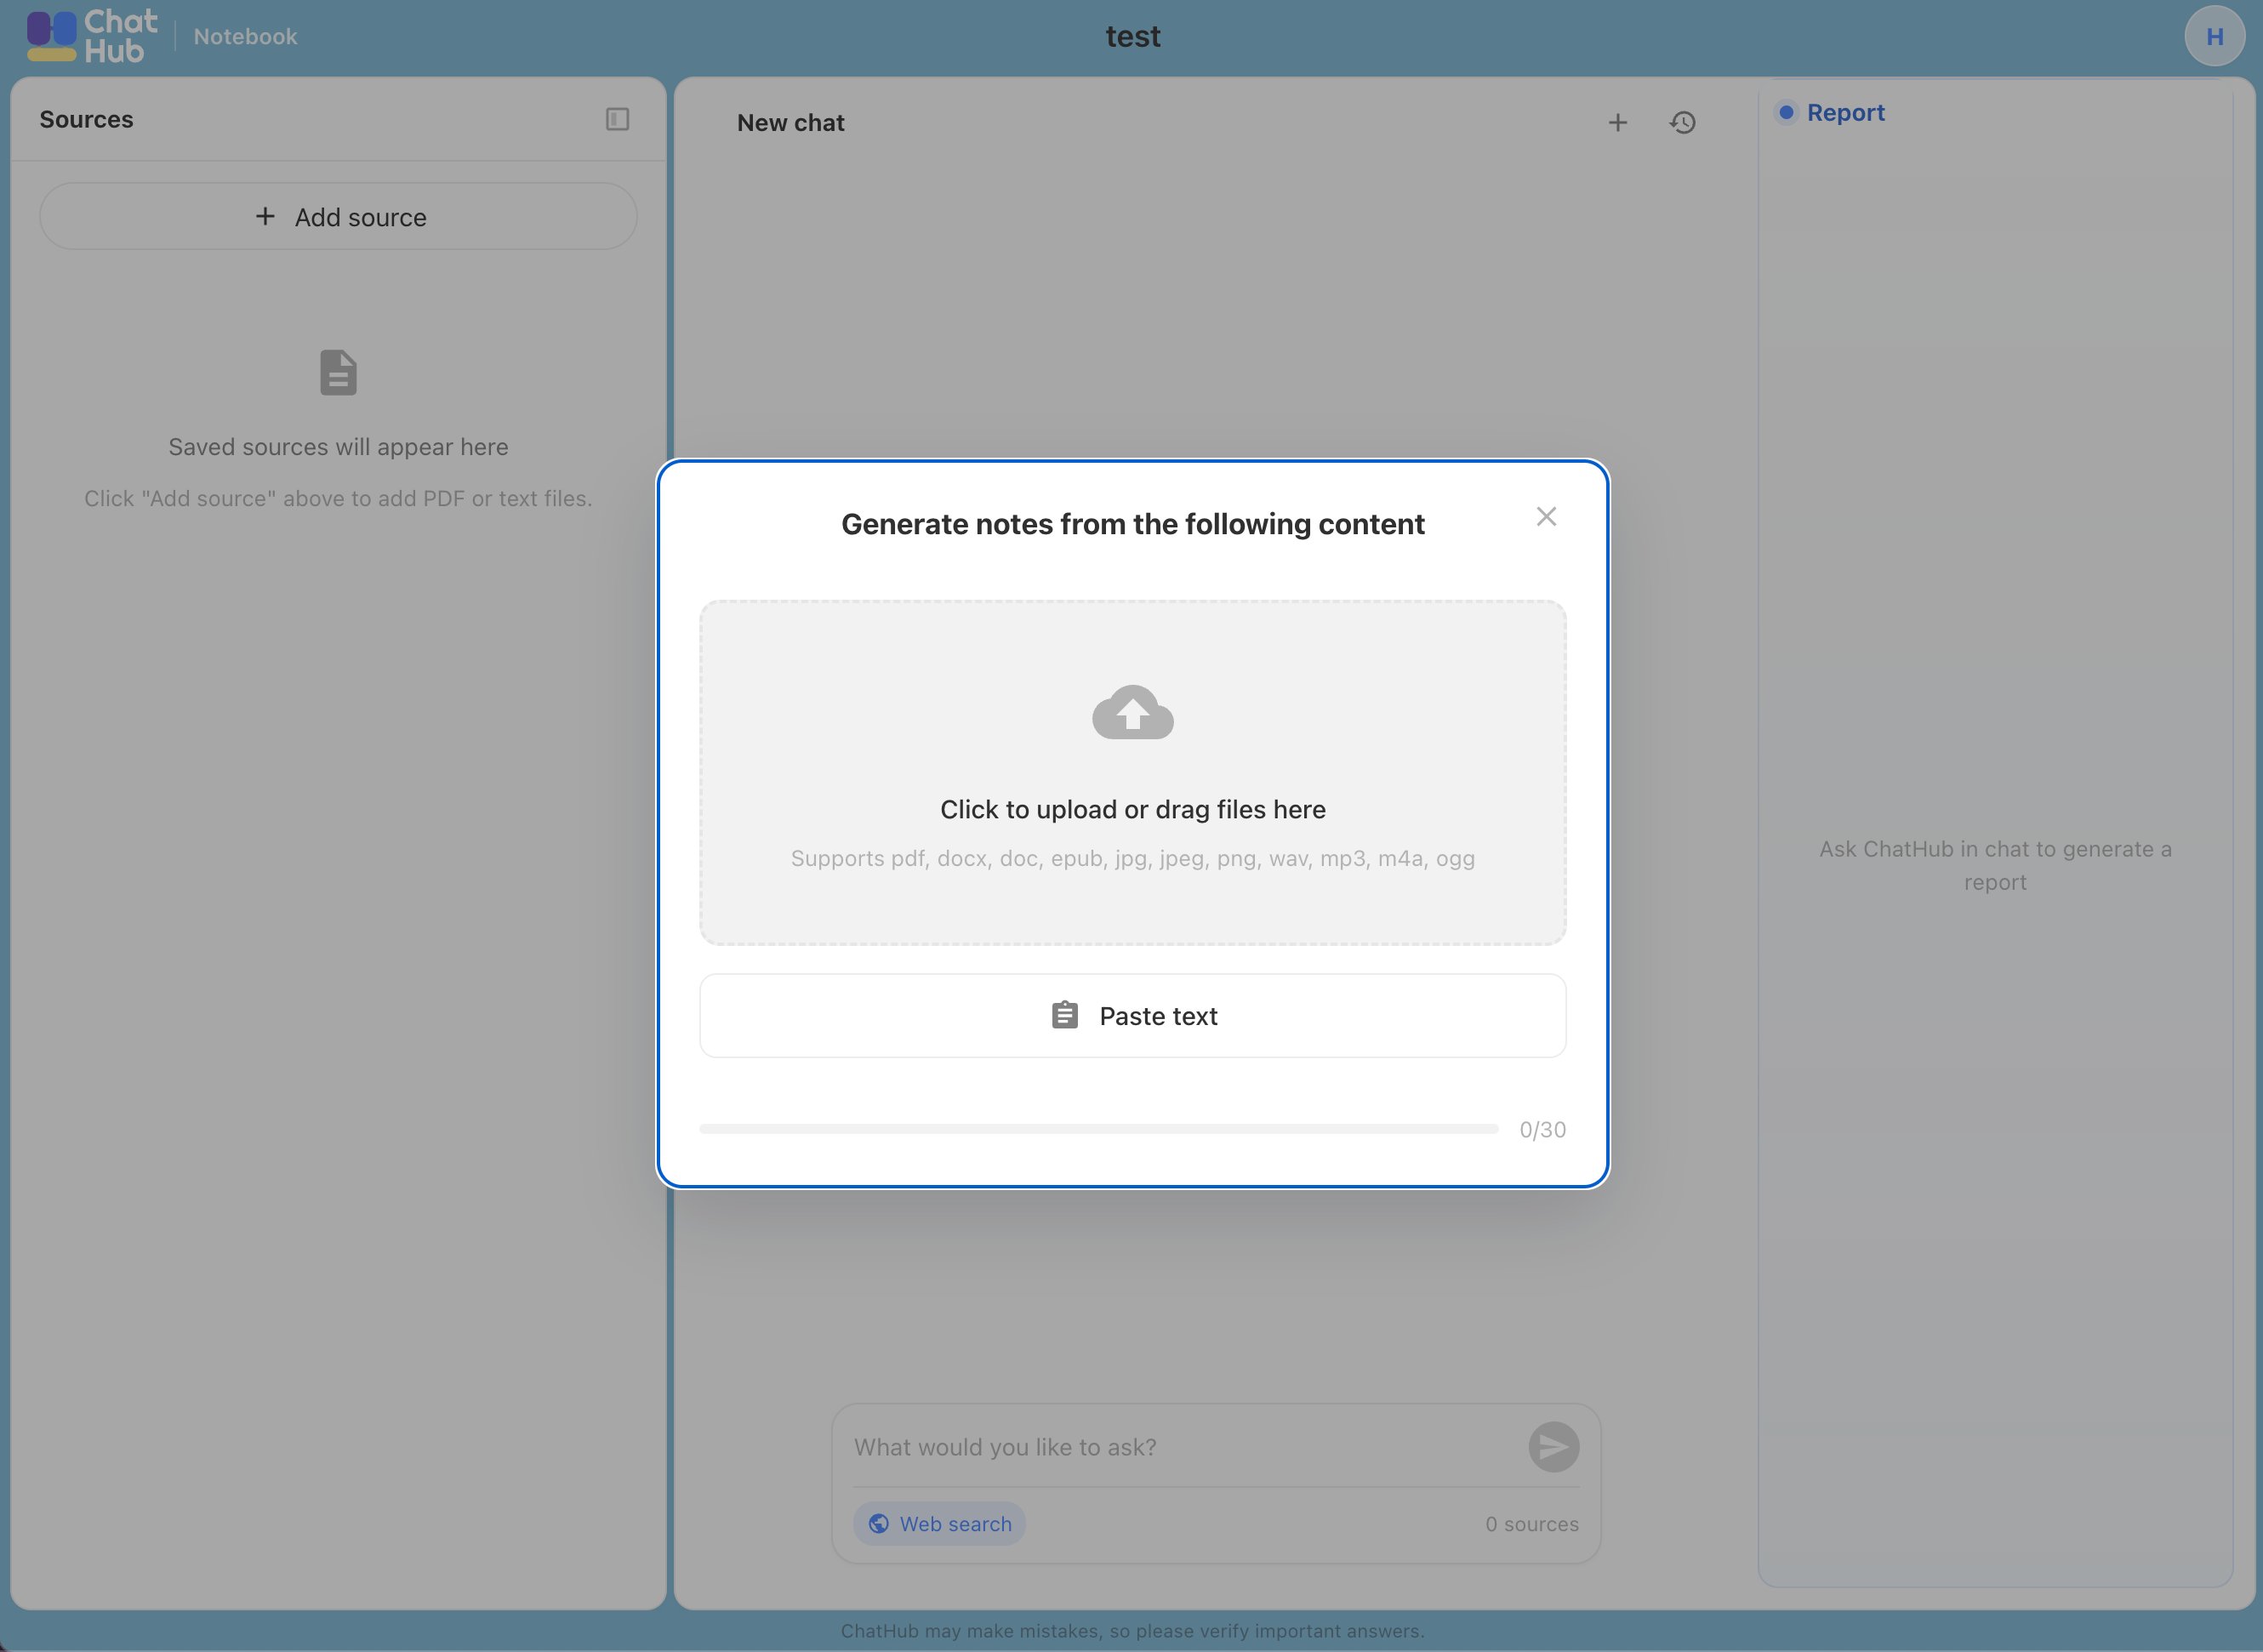Click the 0/30 source counter text
Viewport: 2263px width, 1652px height.
click(x=1542, y=1129)
